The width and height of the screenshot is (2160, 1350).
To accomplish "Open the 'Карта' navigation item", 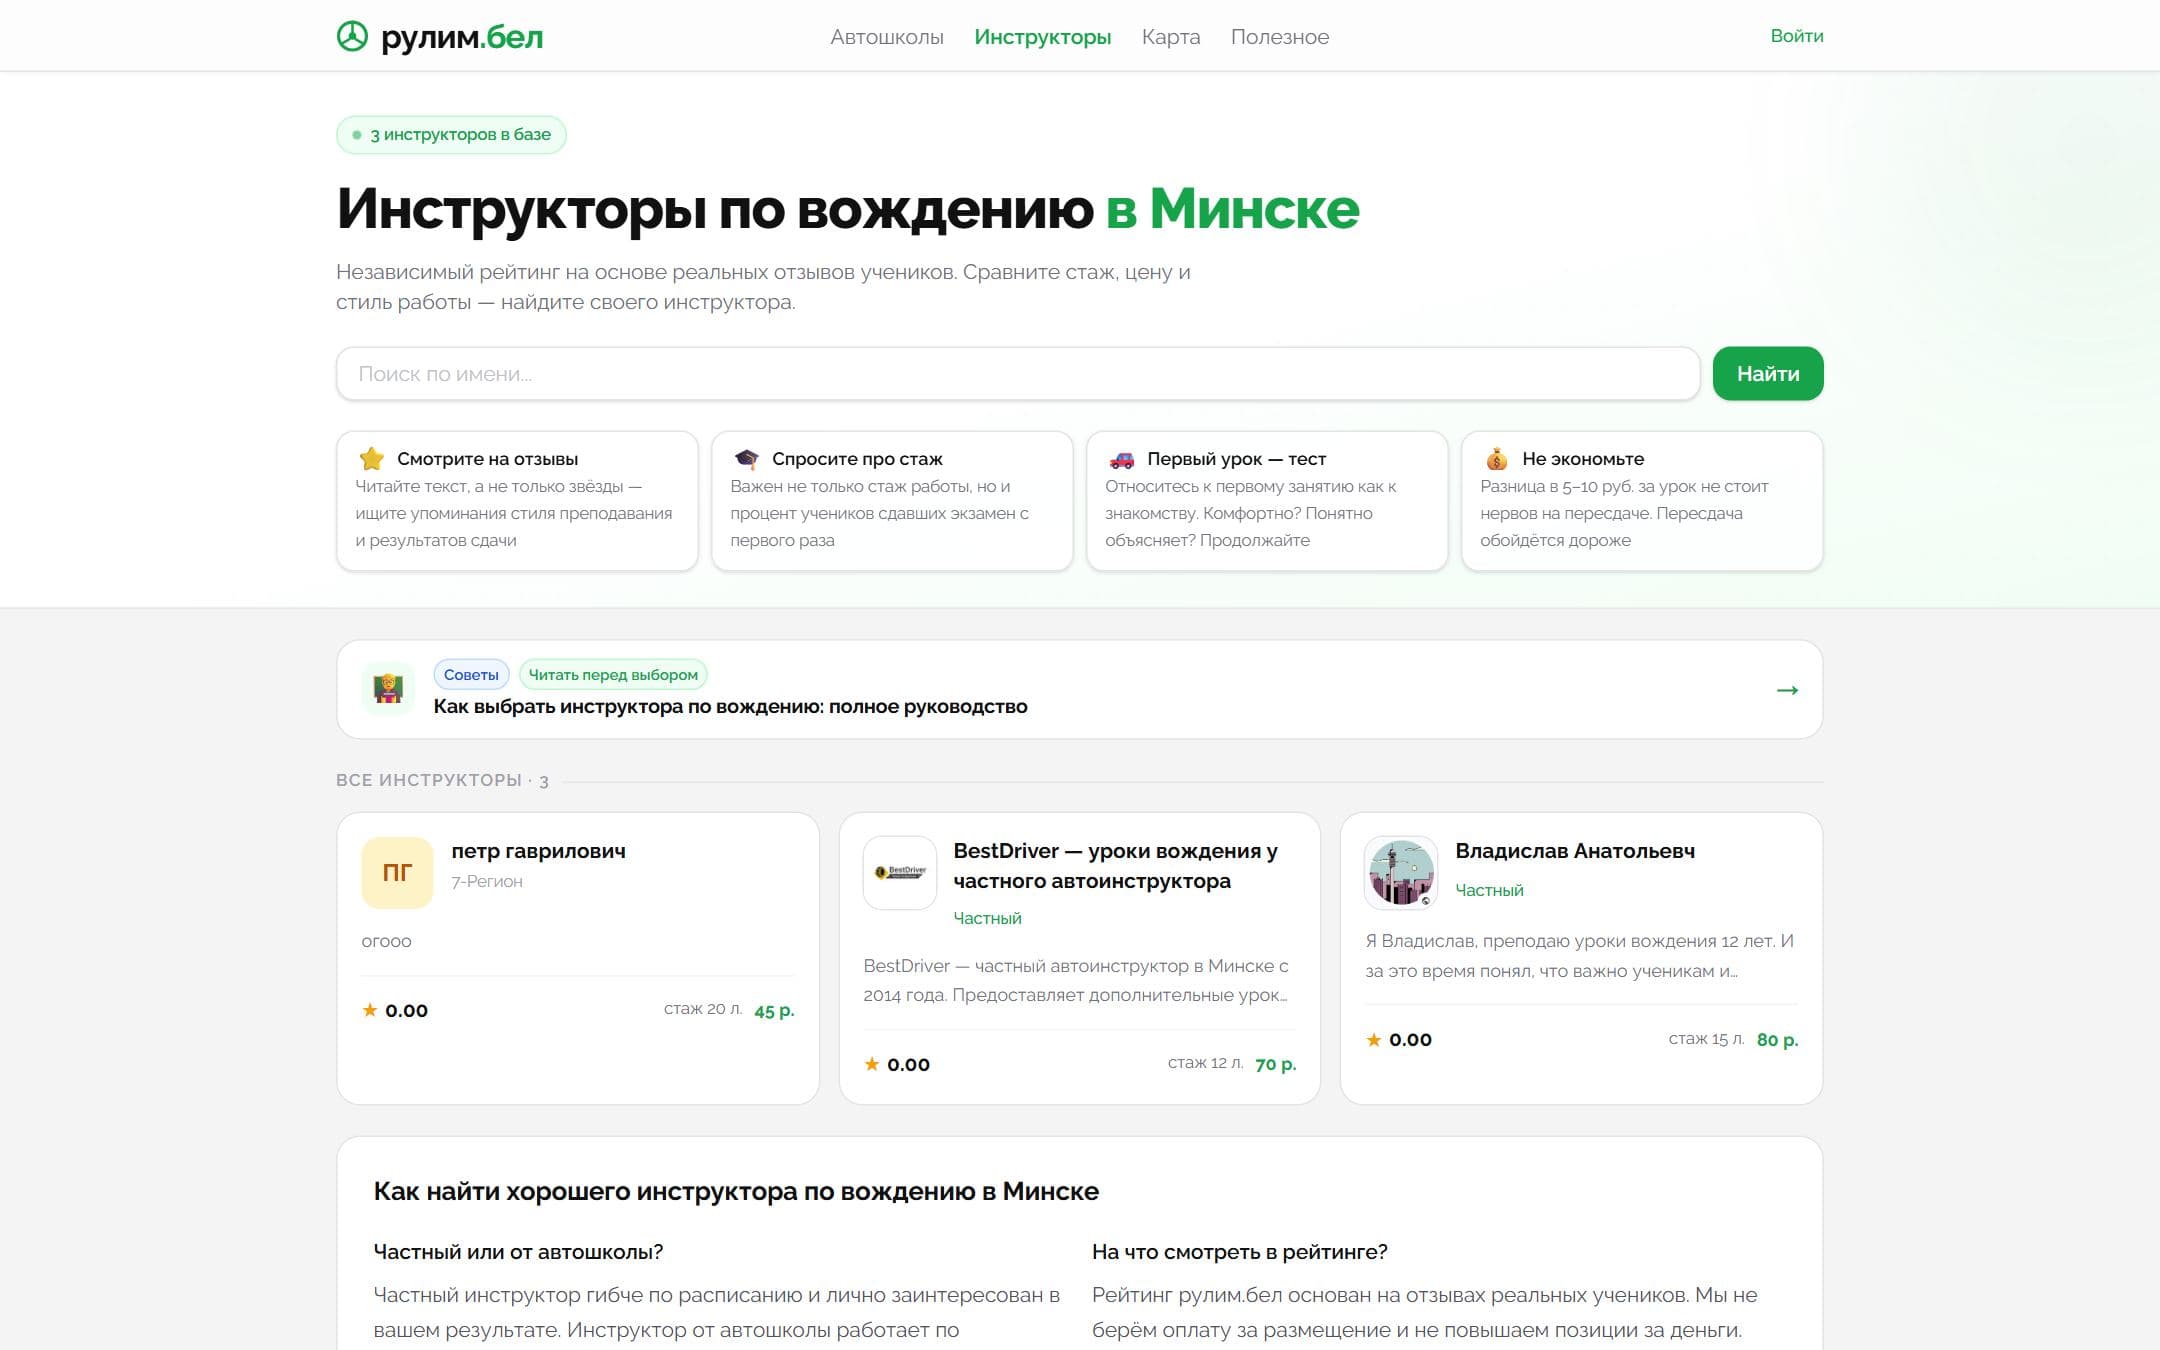I will point(1171,37).
